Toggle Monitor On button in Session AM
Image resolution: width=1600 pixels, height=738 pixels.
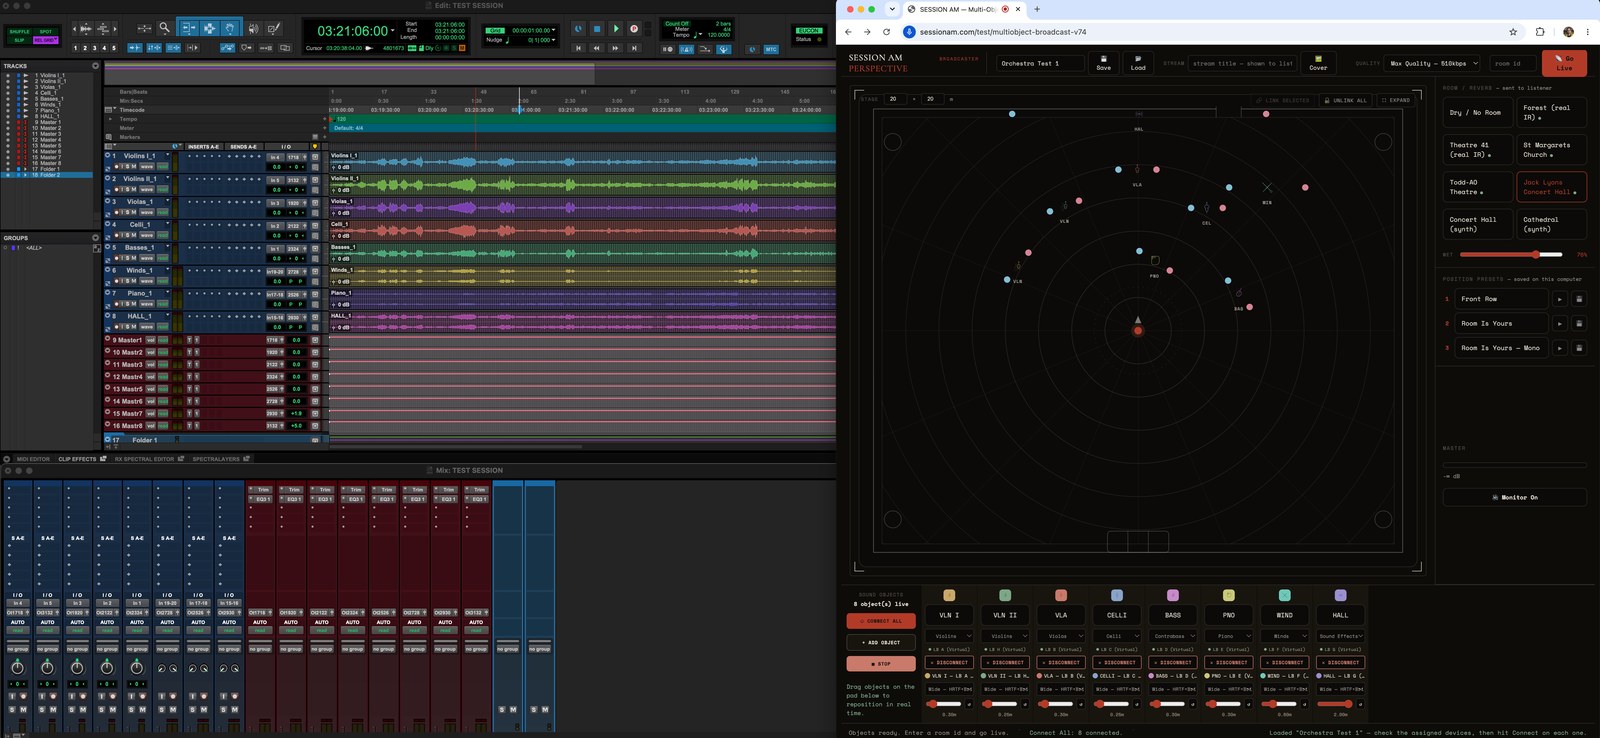click(1514, 497)
